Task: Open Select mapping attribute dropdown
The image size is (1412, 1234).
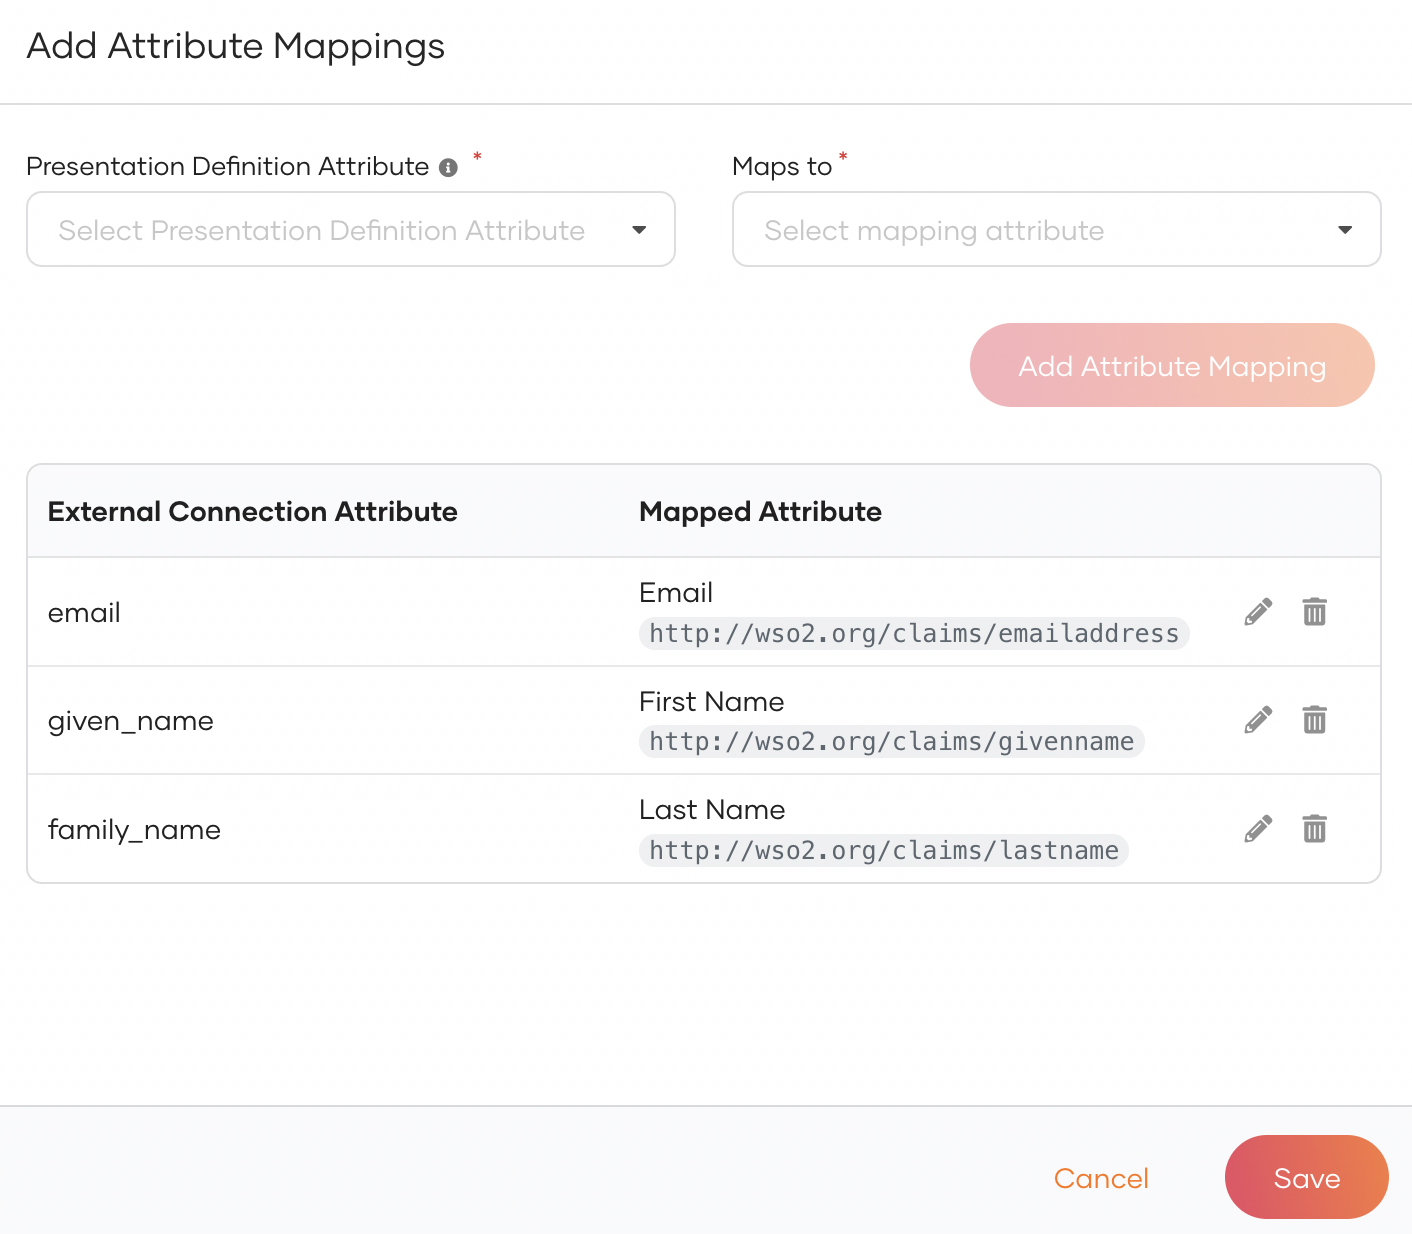Action: point(1057,229)
